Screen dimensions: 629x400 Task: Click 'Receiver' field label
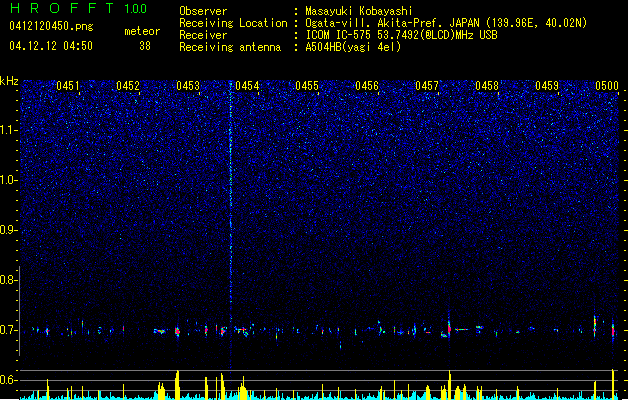click(x=203, y=35)
